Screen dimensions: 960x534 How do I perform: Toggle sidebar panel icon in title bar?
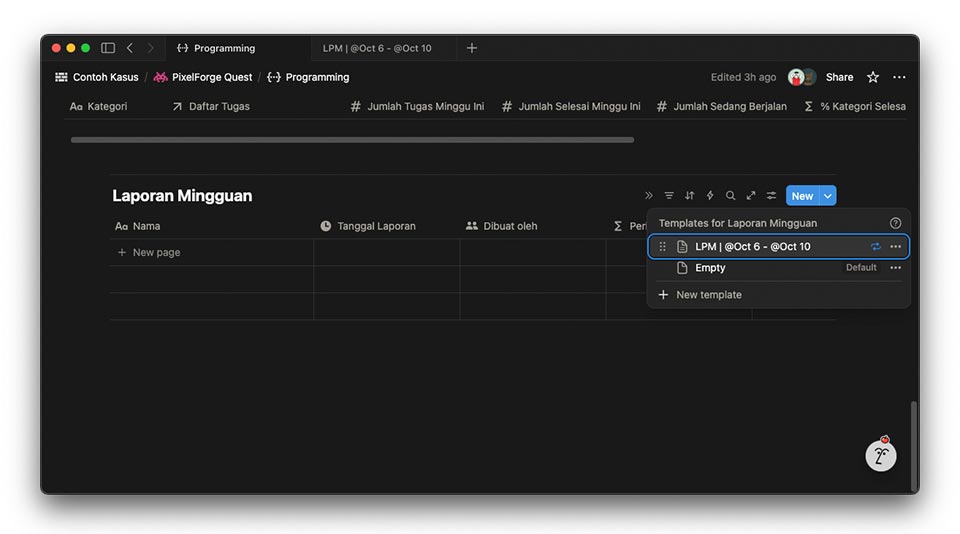pos(108,48)
